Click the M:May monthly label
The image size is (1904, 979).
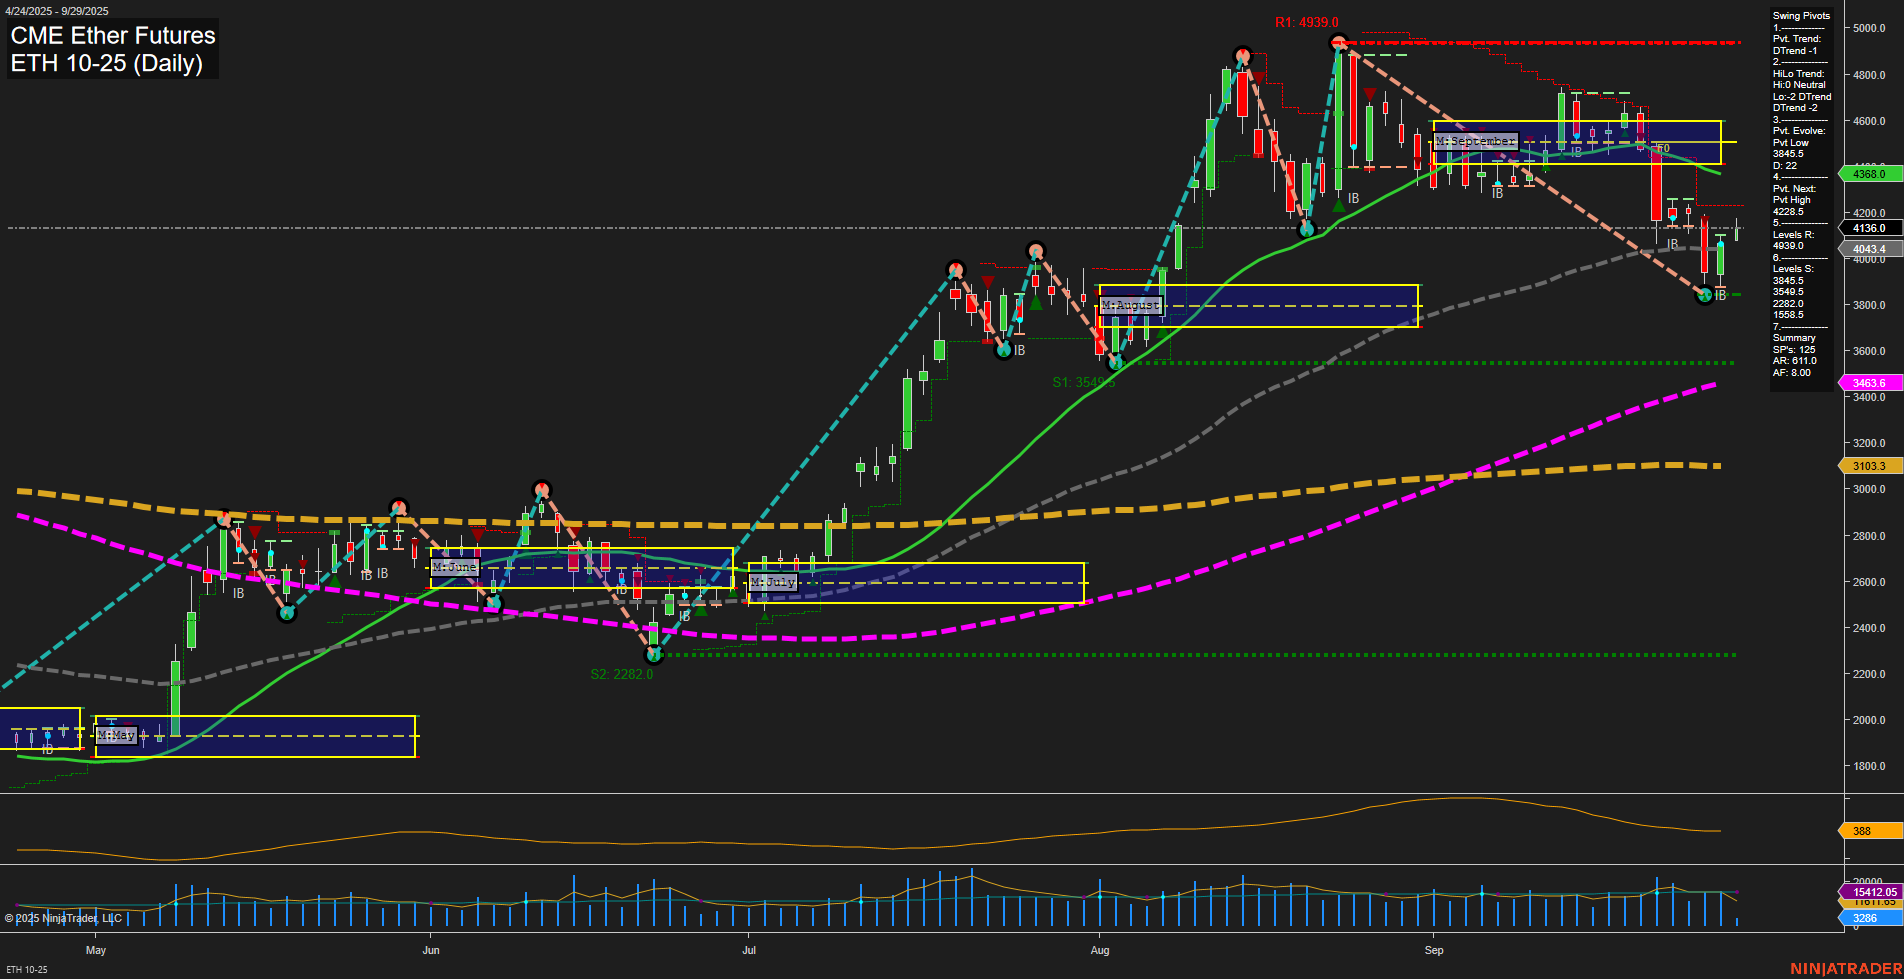[x=117, y=735]
